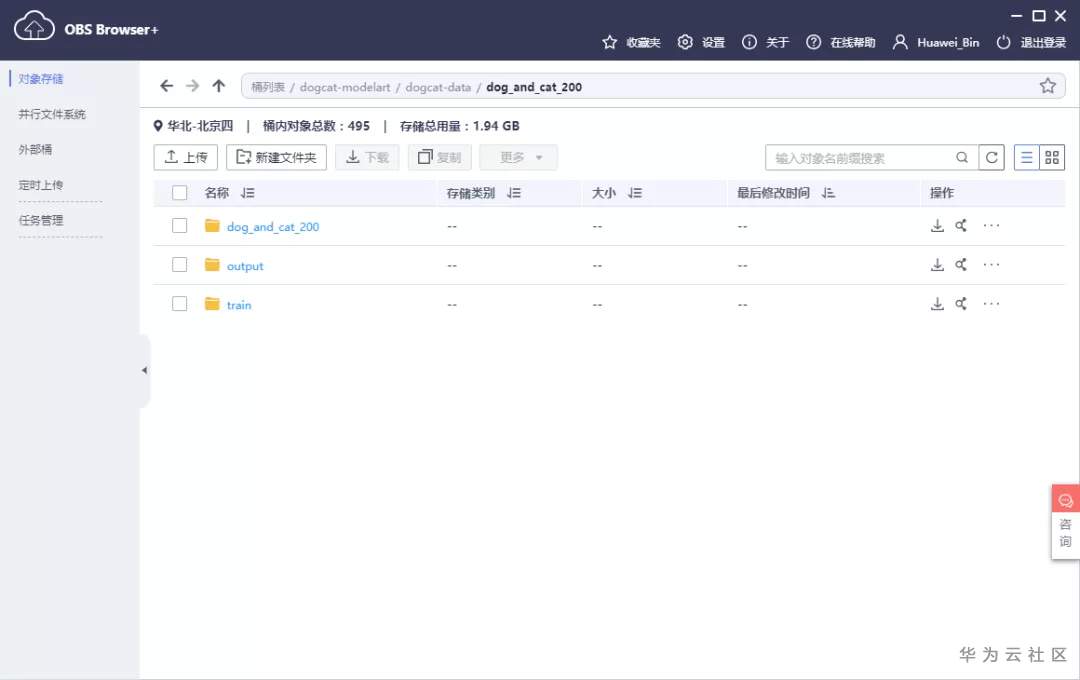Navigate up one folder level
This screenshot has width=1080, height=680.
[218, 86]
